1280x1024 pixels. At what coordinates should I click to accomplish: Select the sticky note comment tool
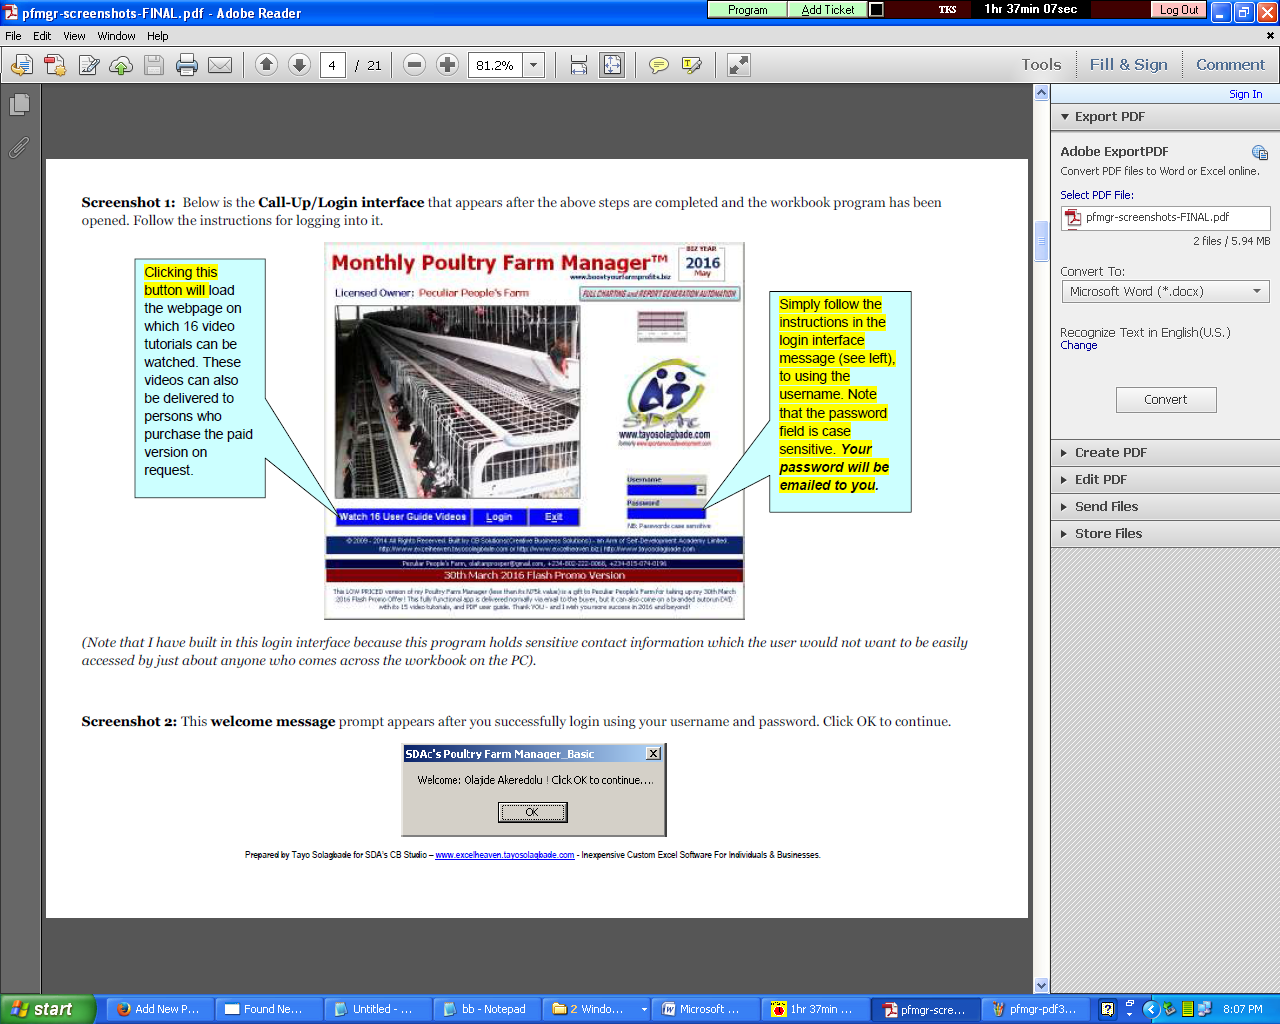[659, 65]
